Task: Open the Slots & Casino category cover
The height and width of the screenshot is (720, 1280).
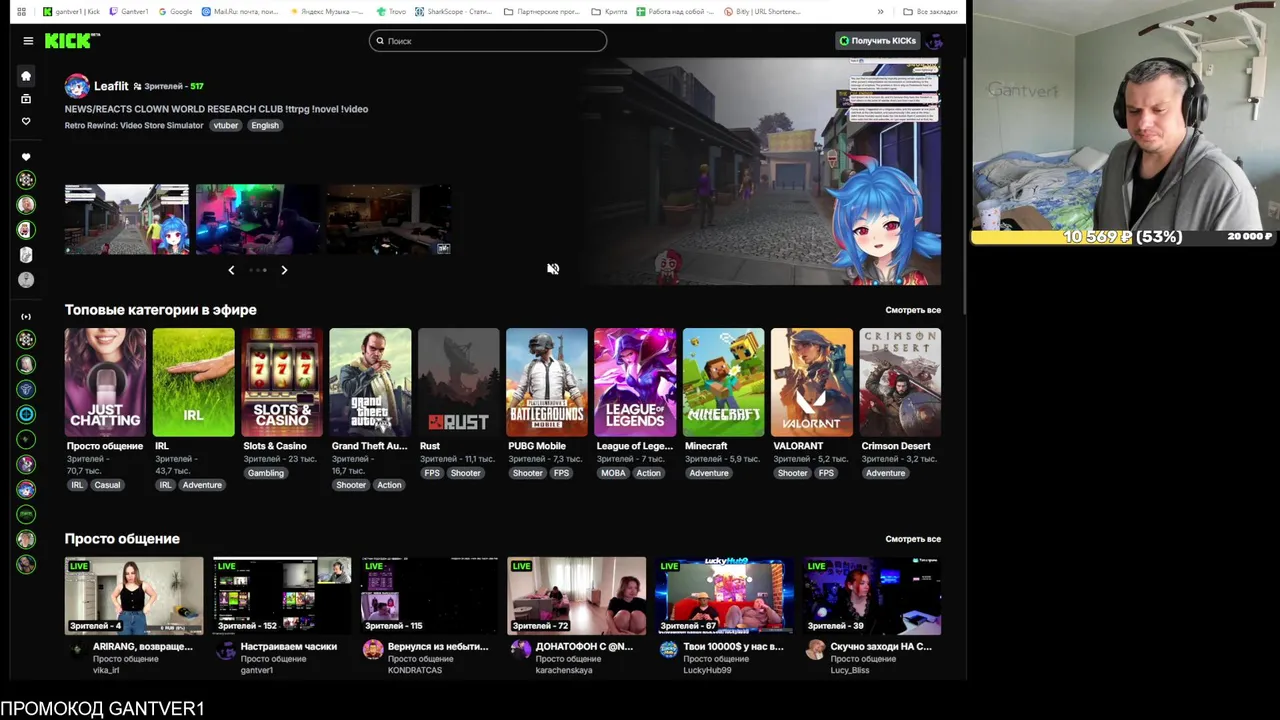Action: (282, 382)
